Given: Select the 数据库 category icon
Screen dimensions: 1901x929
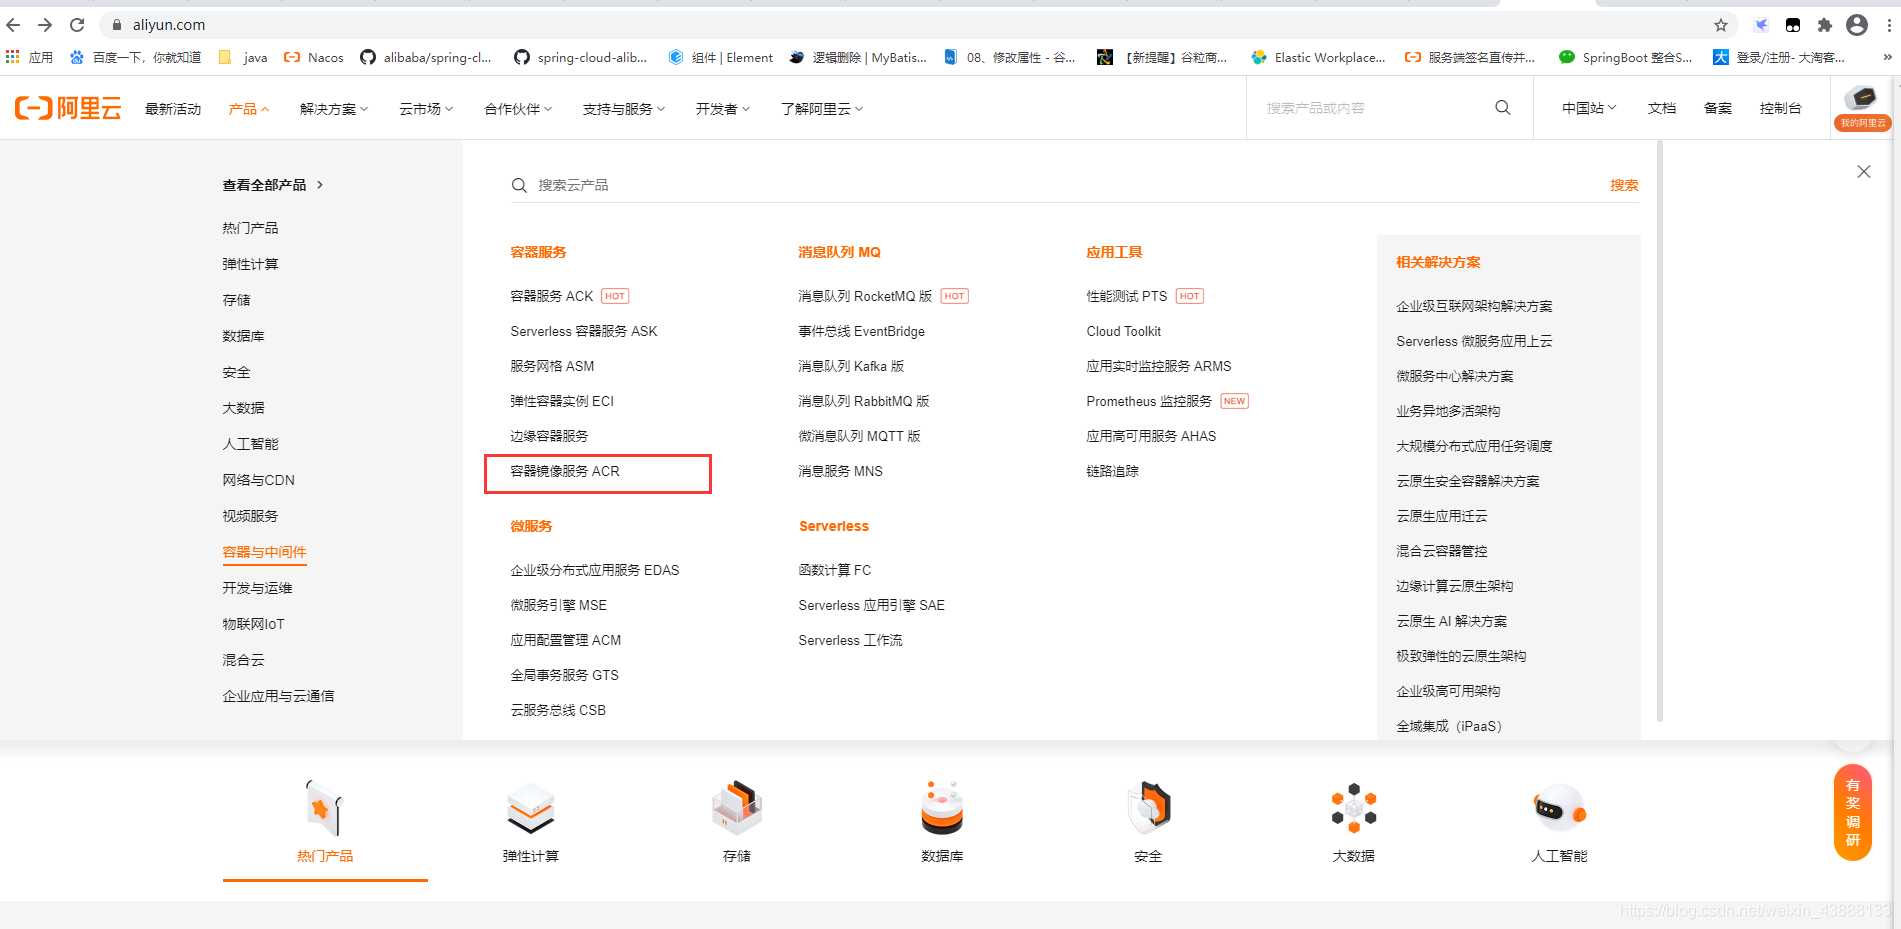Looking at the screenshot, I should click(x=942, y=820).
